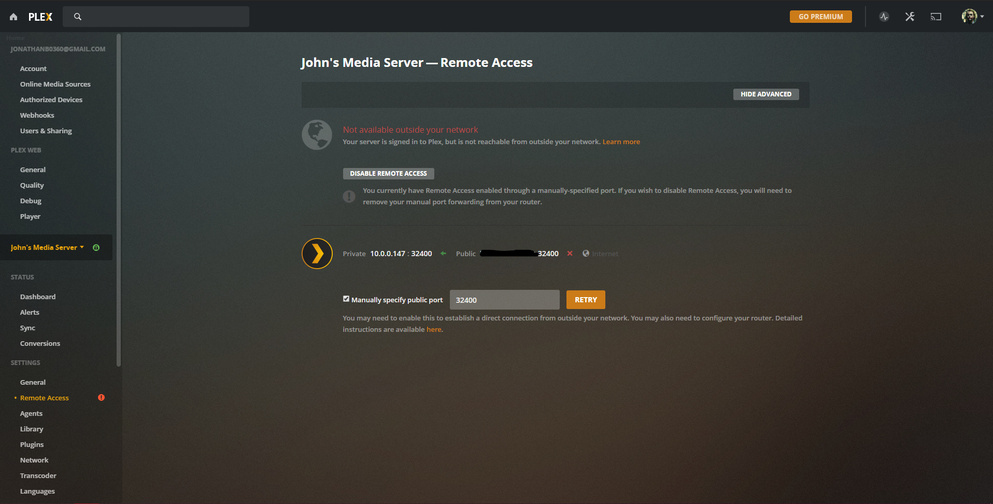Open Debug settings
This screenshot has height=504, width=993.
click(30, 201)
